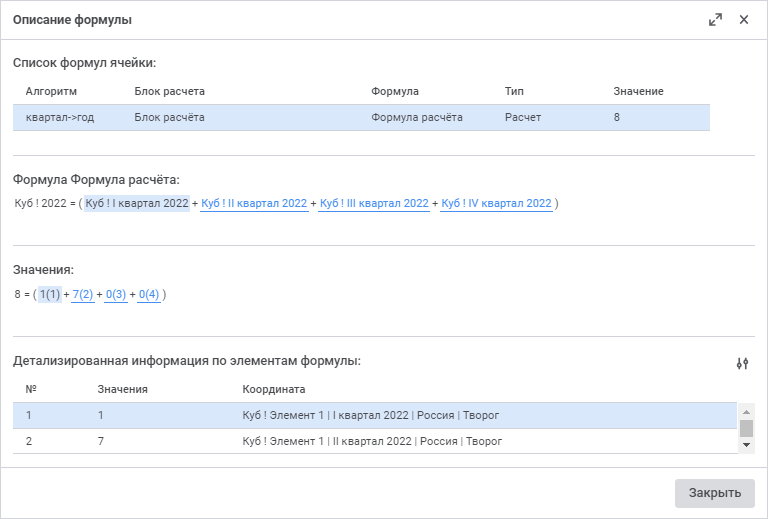Select the 0(3) value link
The image size is (768, 519).
(116, 295)
